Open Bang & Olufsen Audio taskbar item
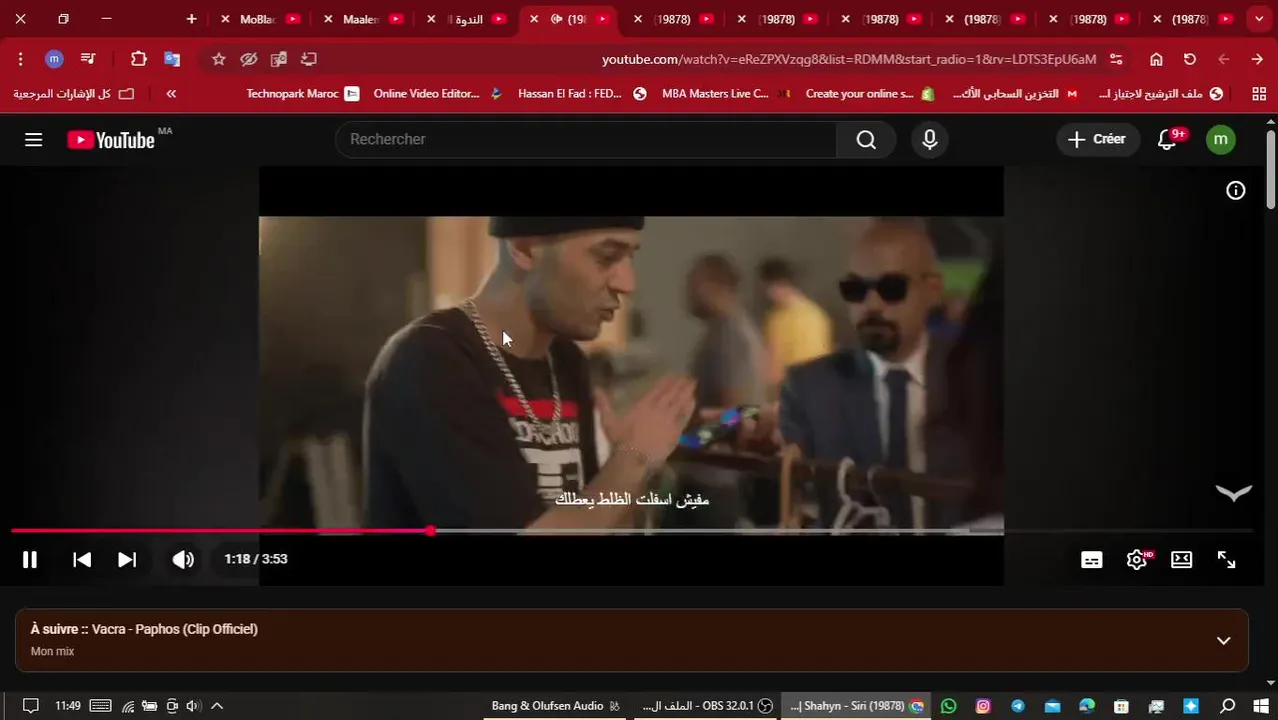 point(556,706)
